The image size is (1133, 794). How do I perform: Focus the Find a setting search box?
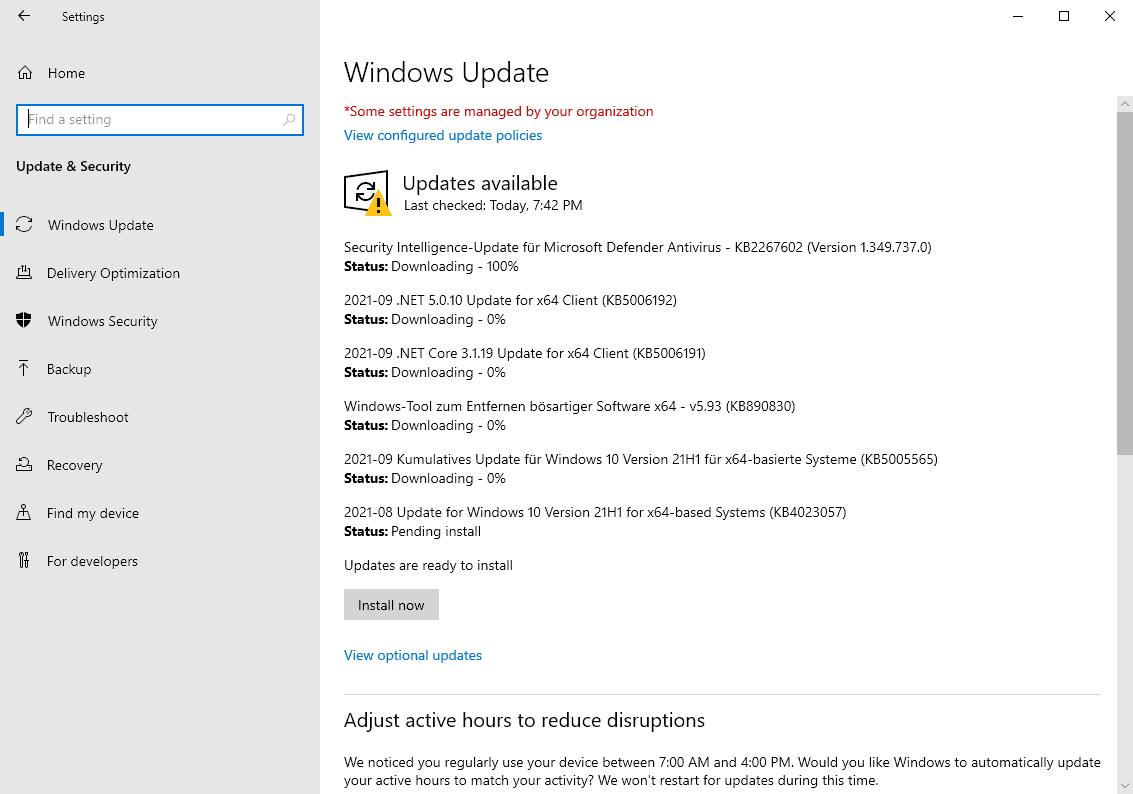[160, 120]
